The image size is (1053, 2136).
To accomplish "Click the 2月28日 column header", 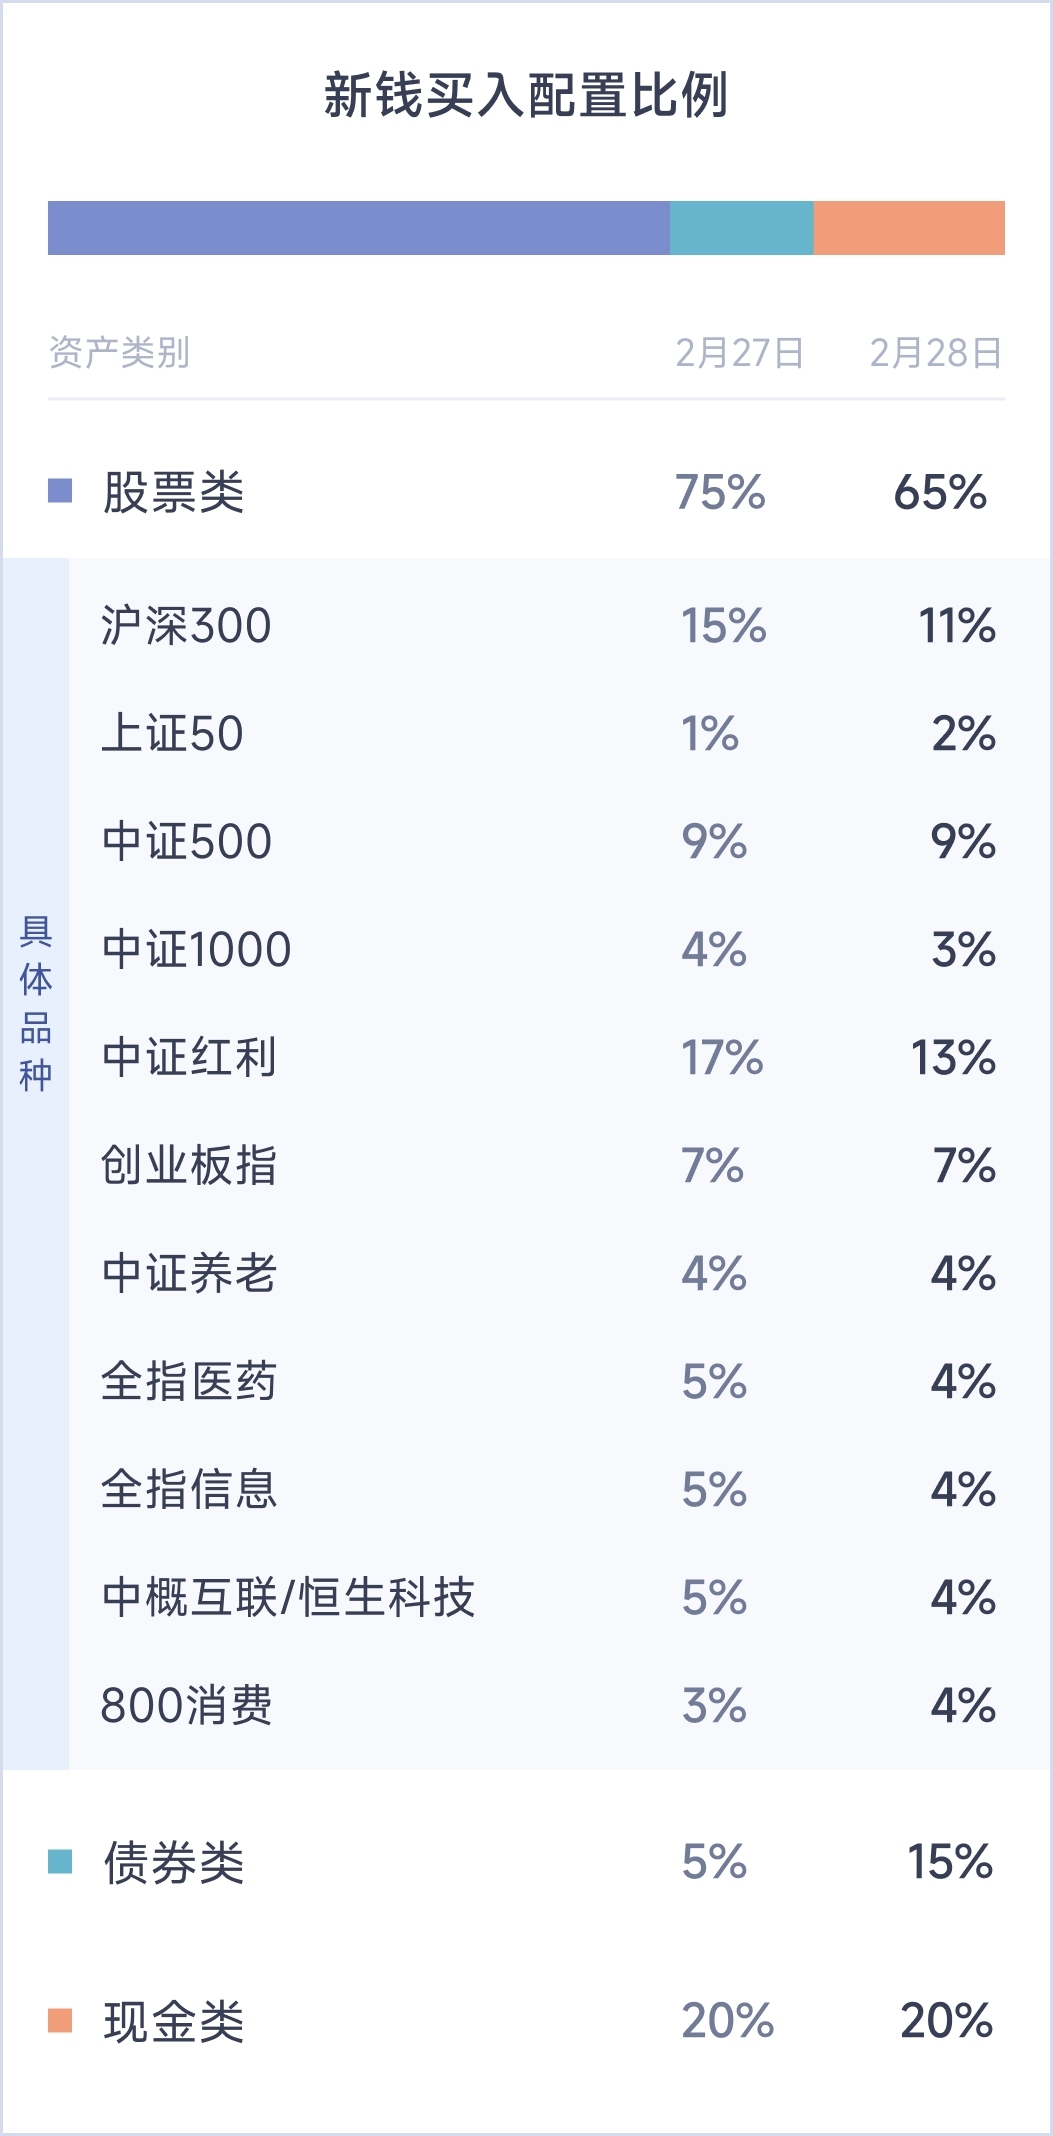I will 935,353.
